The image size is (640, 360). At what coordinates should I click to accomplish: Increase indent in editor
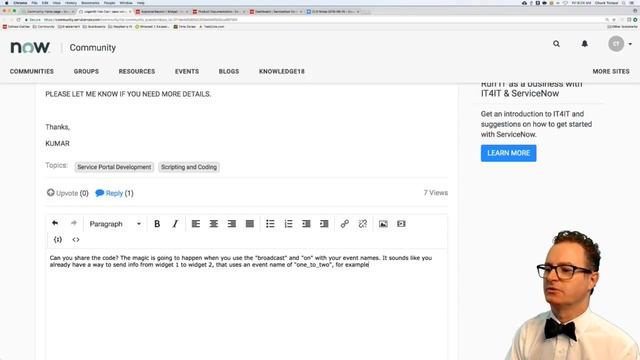point(324,224)
